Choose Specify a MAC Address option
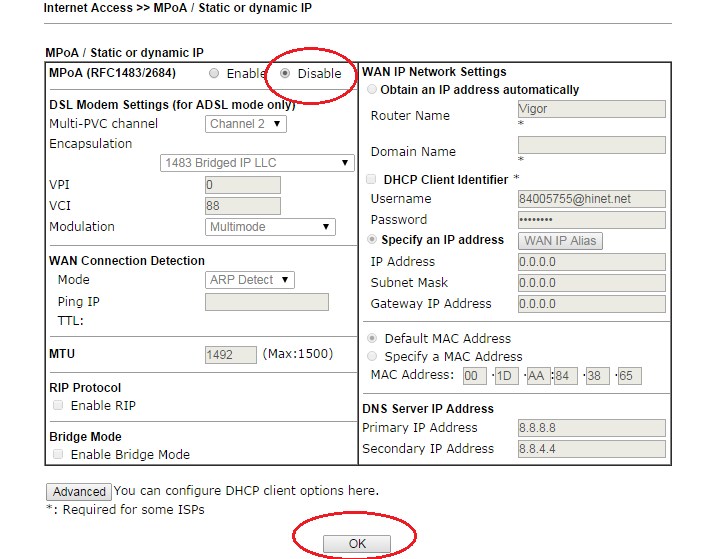 pyautogui.click(x=373, y=356)
